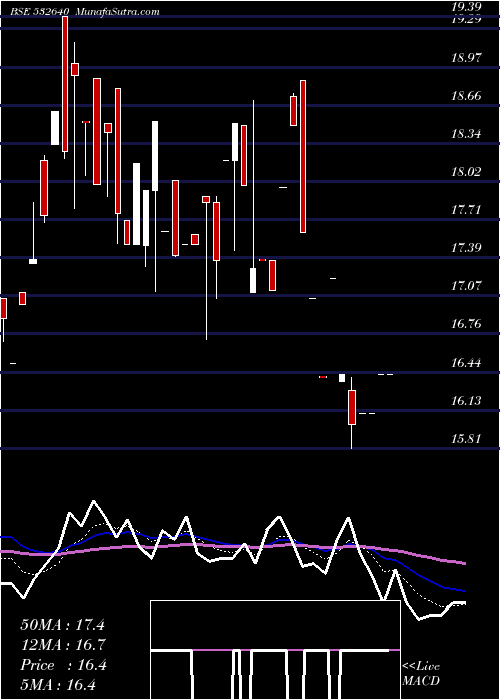This screenshot has height=700, width=500.
Task: Click the 17.71 price axis label
Action: tap(466, 209)
